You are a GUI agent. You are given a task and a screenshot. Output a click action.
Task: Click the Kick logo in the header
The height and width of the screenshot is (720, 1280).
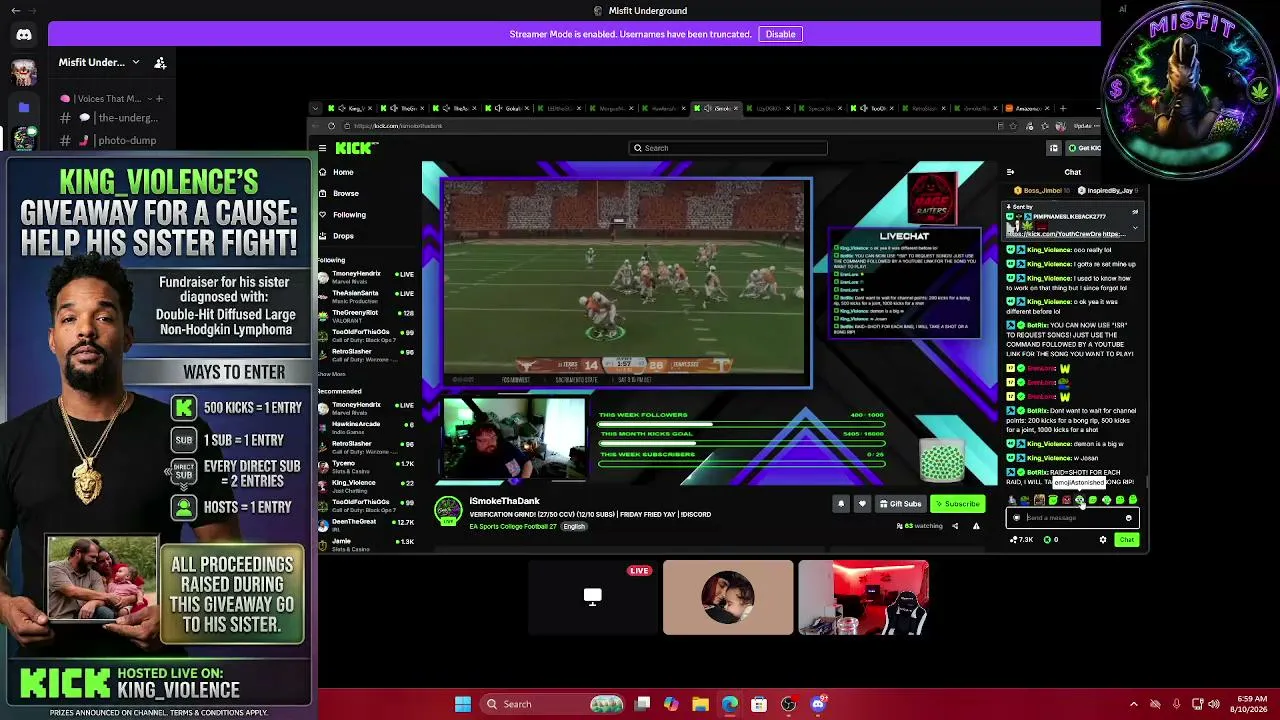[356, 148]
